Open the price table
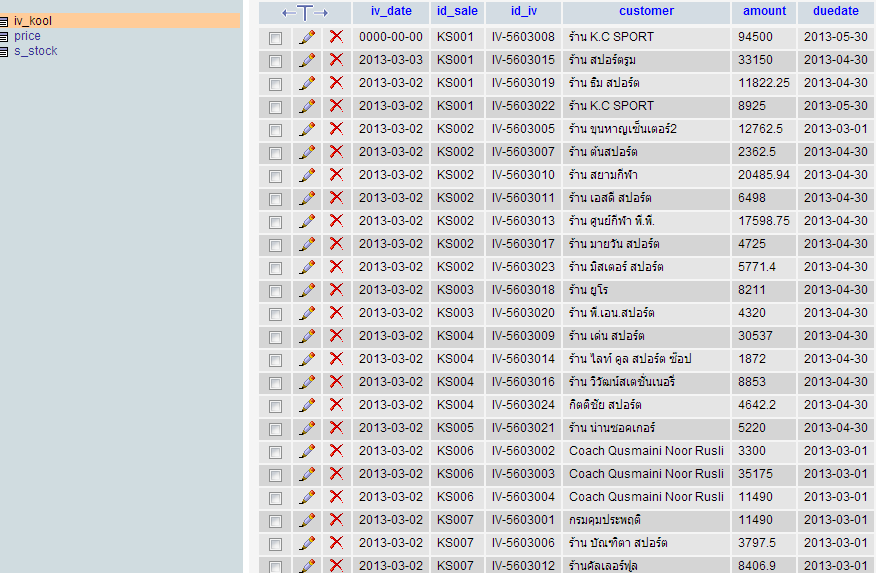Image resolution: width=876 pixels, height=573 pixels. pyautogui.click(x=27, y=36)
